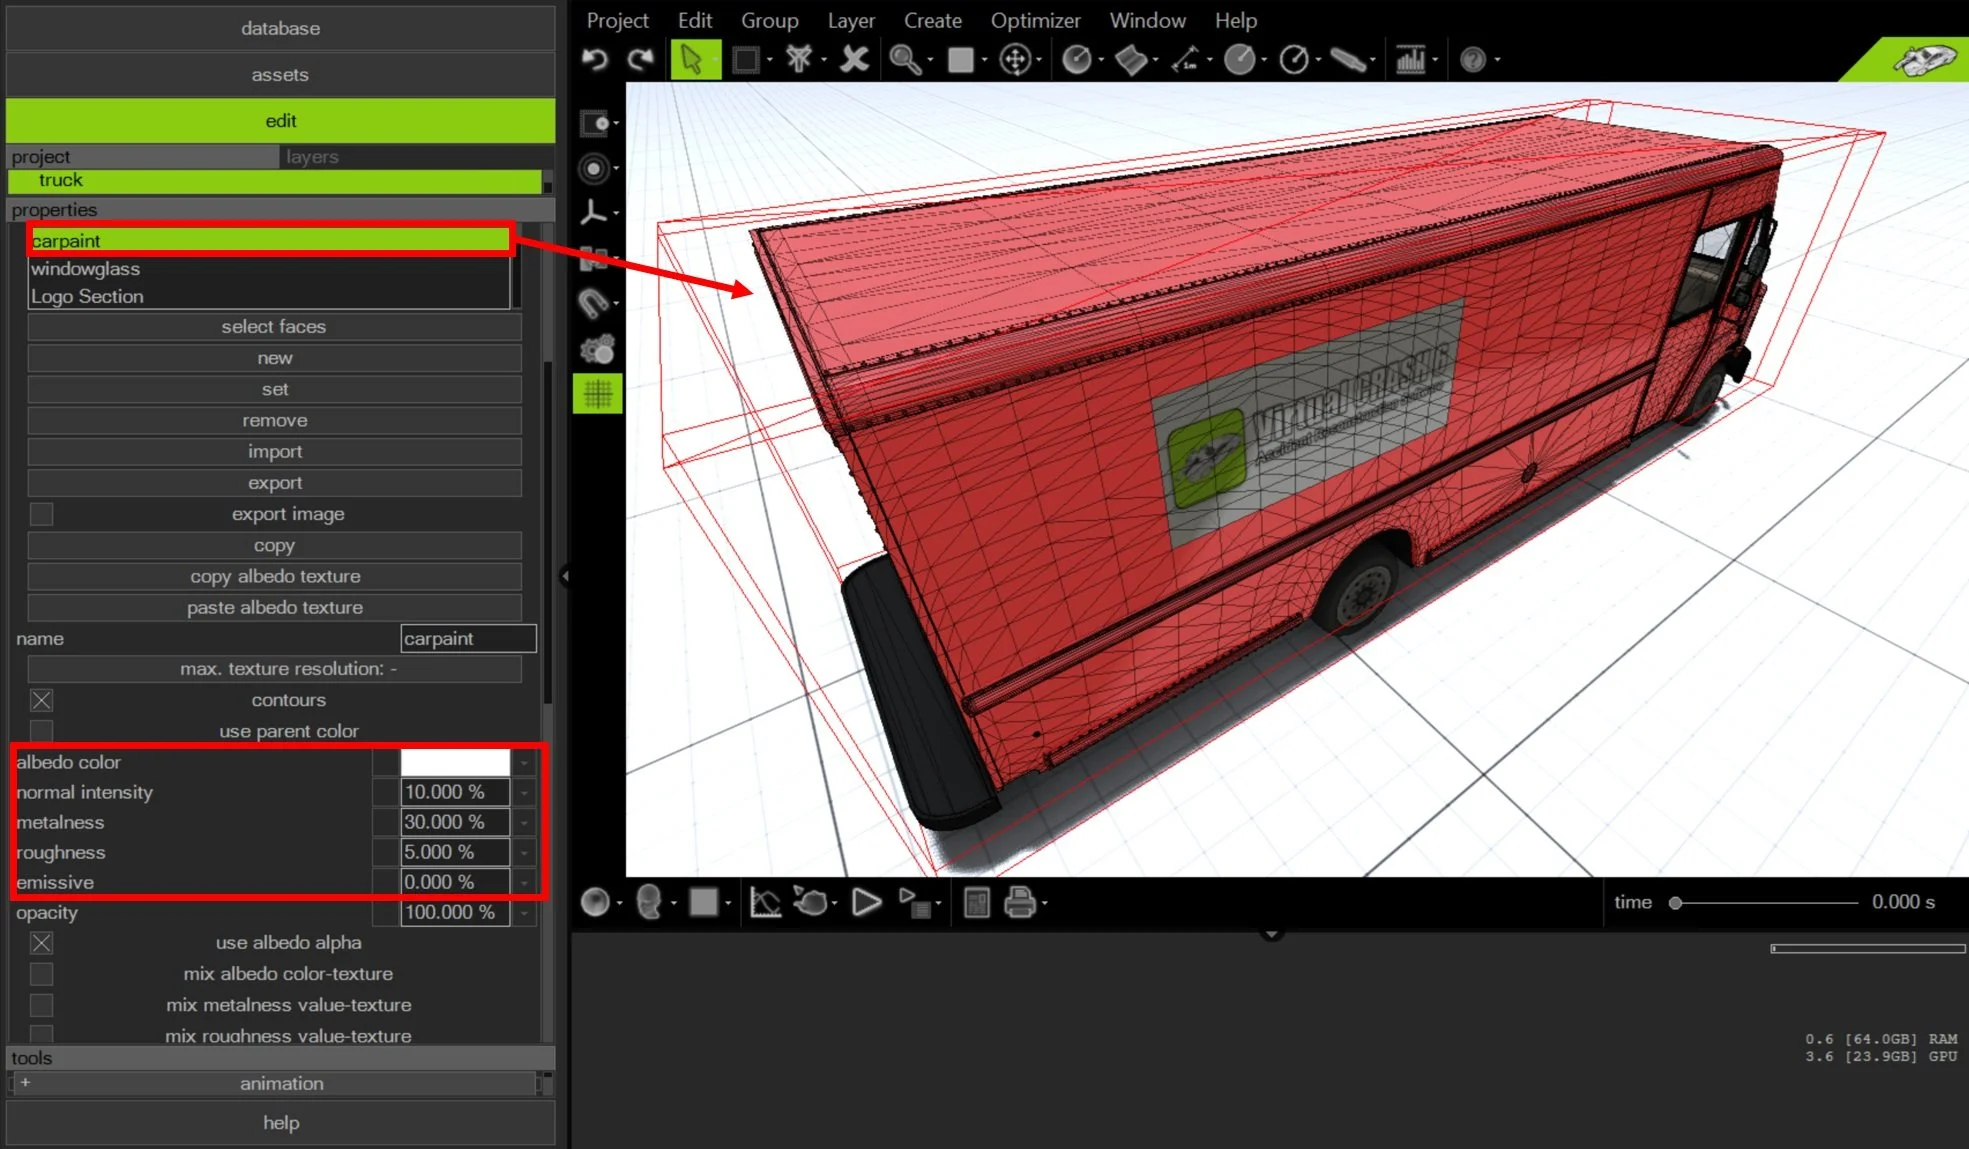Click the redo arrow icon
The image size is (1969, 1149).
point(640,60)
